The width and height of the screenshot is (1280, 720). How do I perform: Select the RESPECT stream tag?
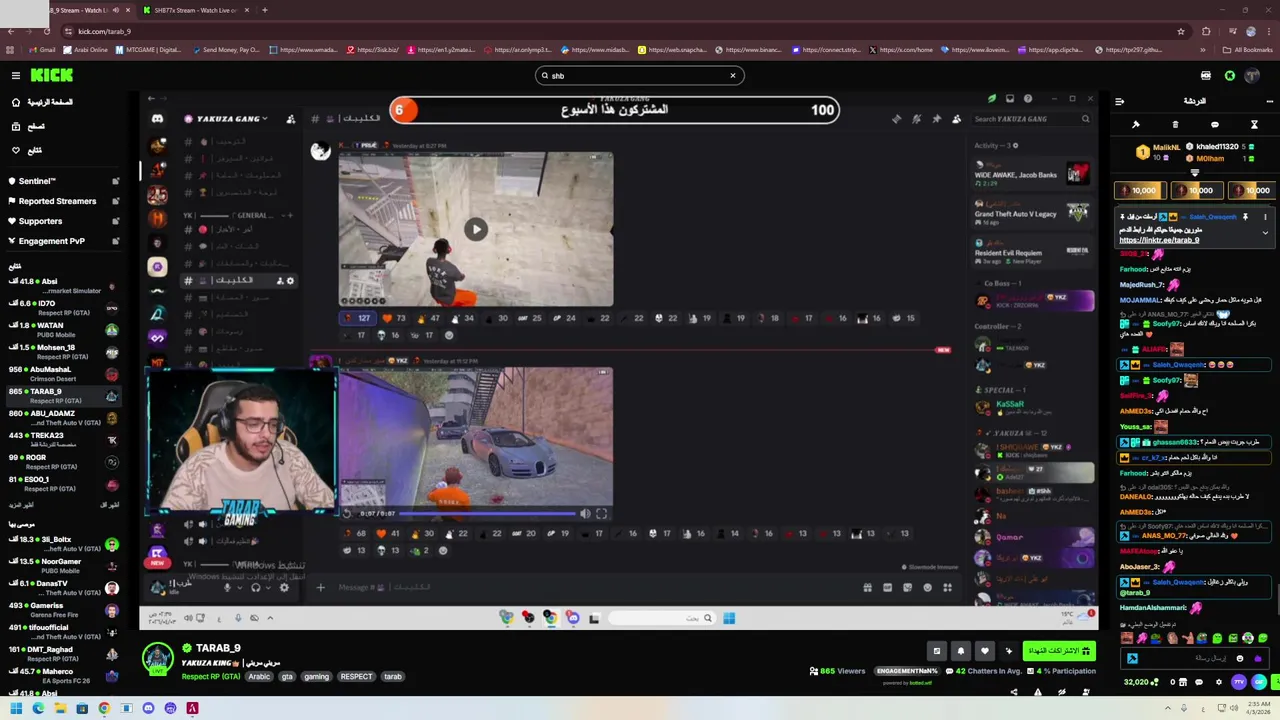pyautogui.click(x=356, y=677)
